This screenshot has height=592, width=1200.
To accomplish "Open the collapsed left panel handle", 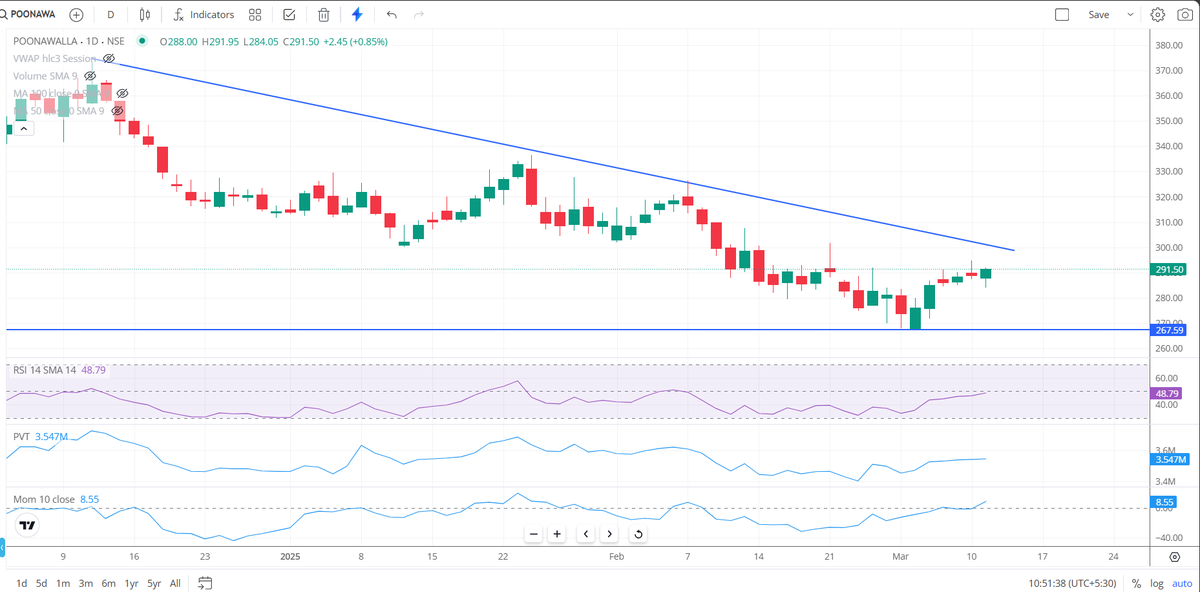I will click(2, 547).
